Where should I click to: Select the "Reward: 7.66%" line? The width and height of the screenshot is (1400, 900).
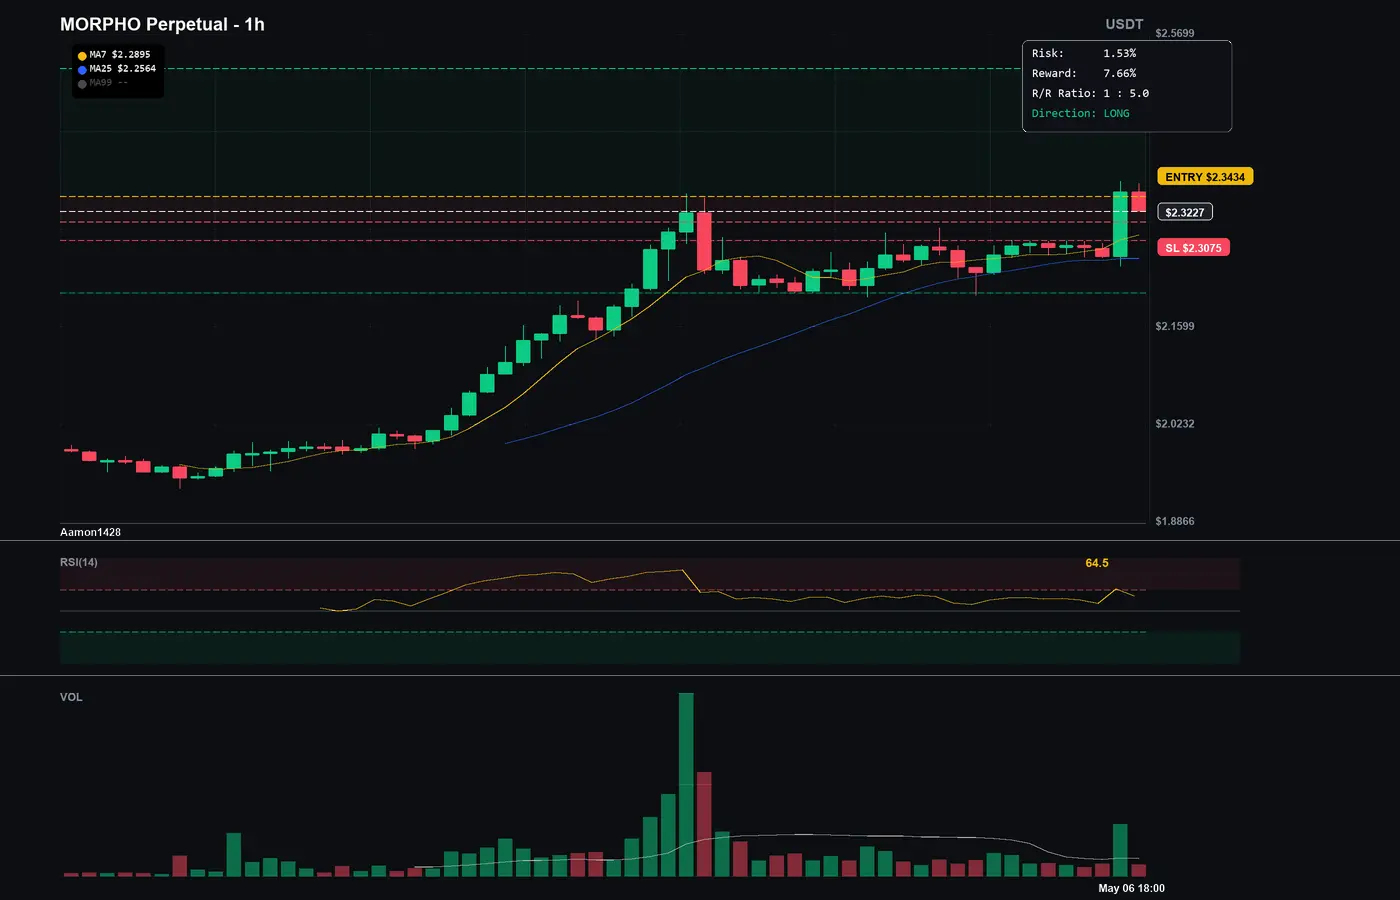click(1084, 73)
